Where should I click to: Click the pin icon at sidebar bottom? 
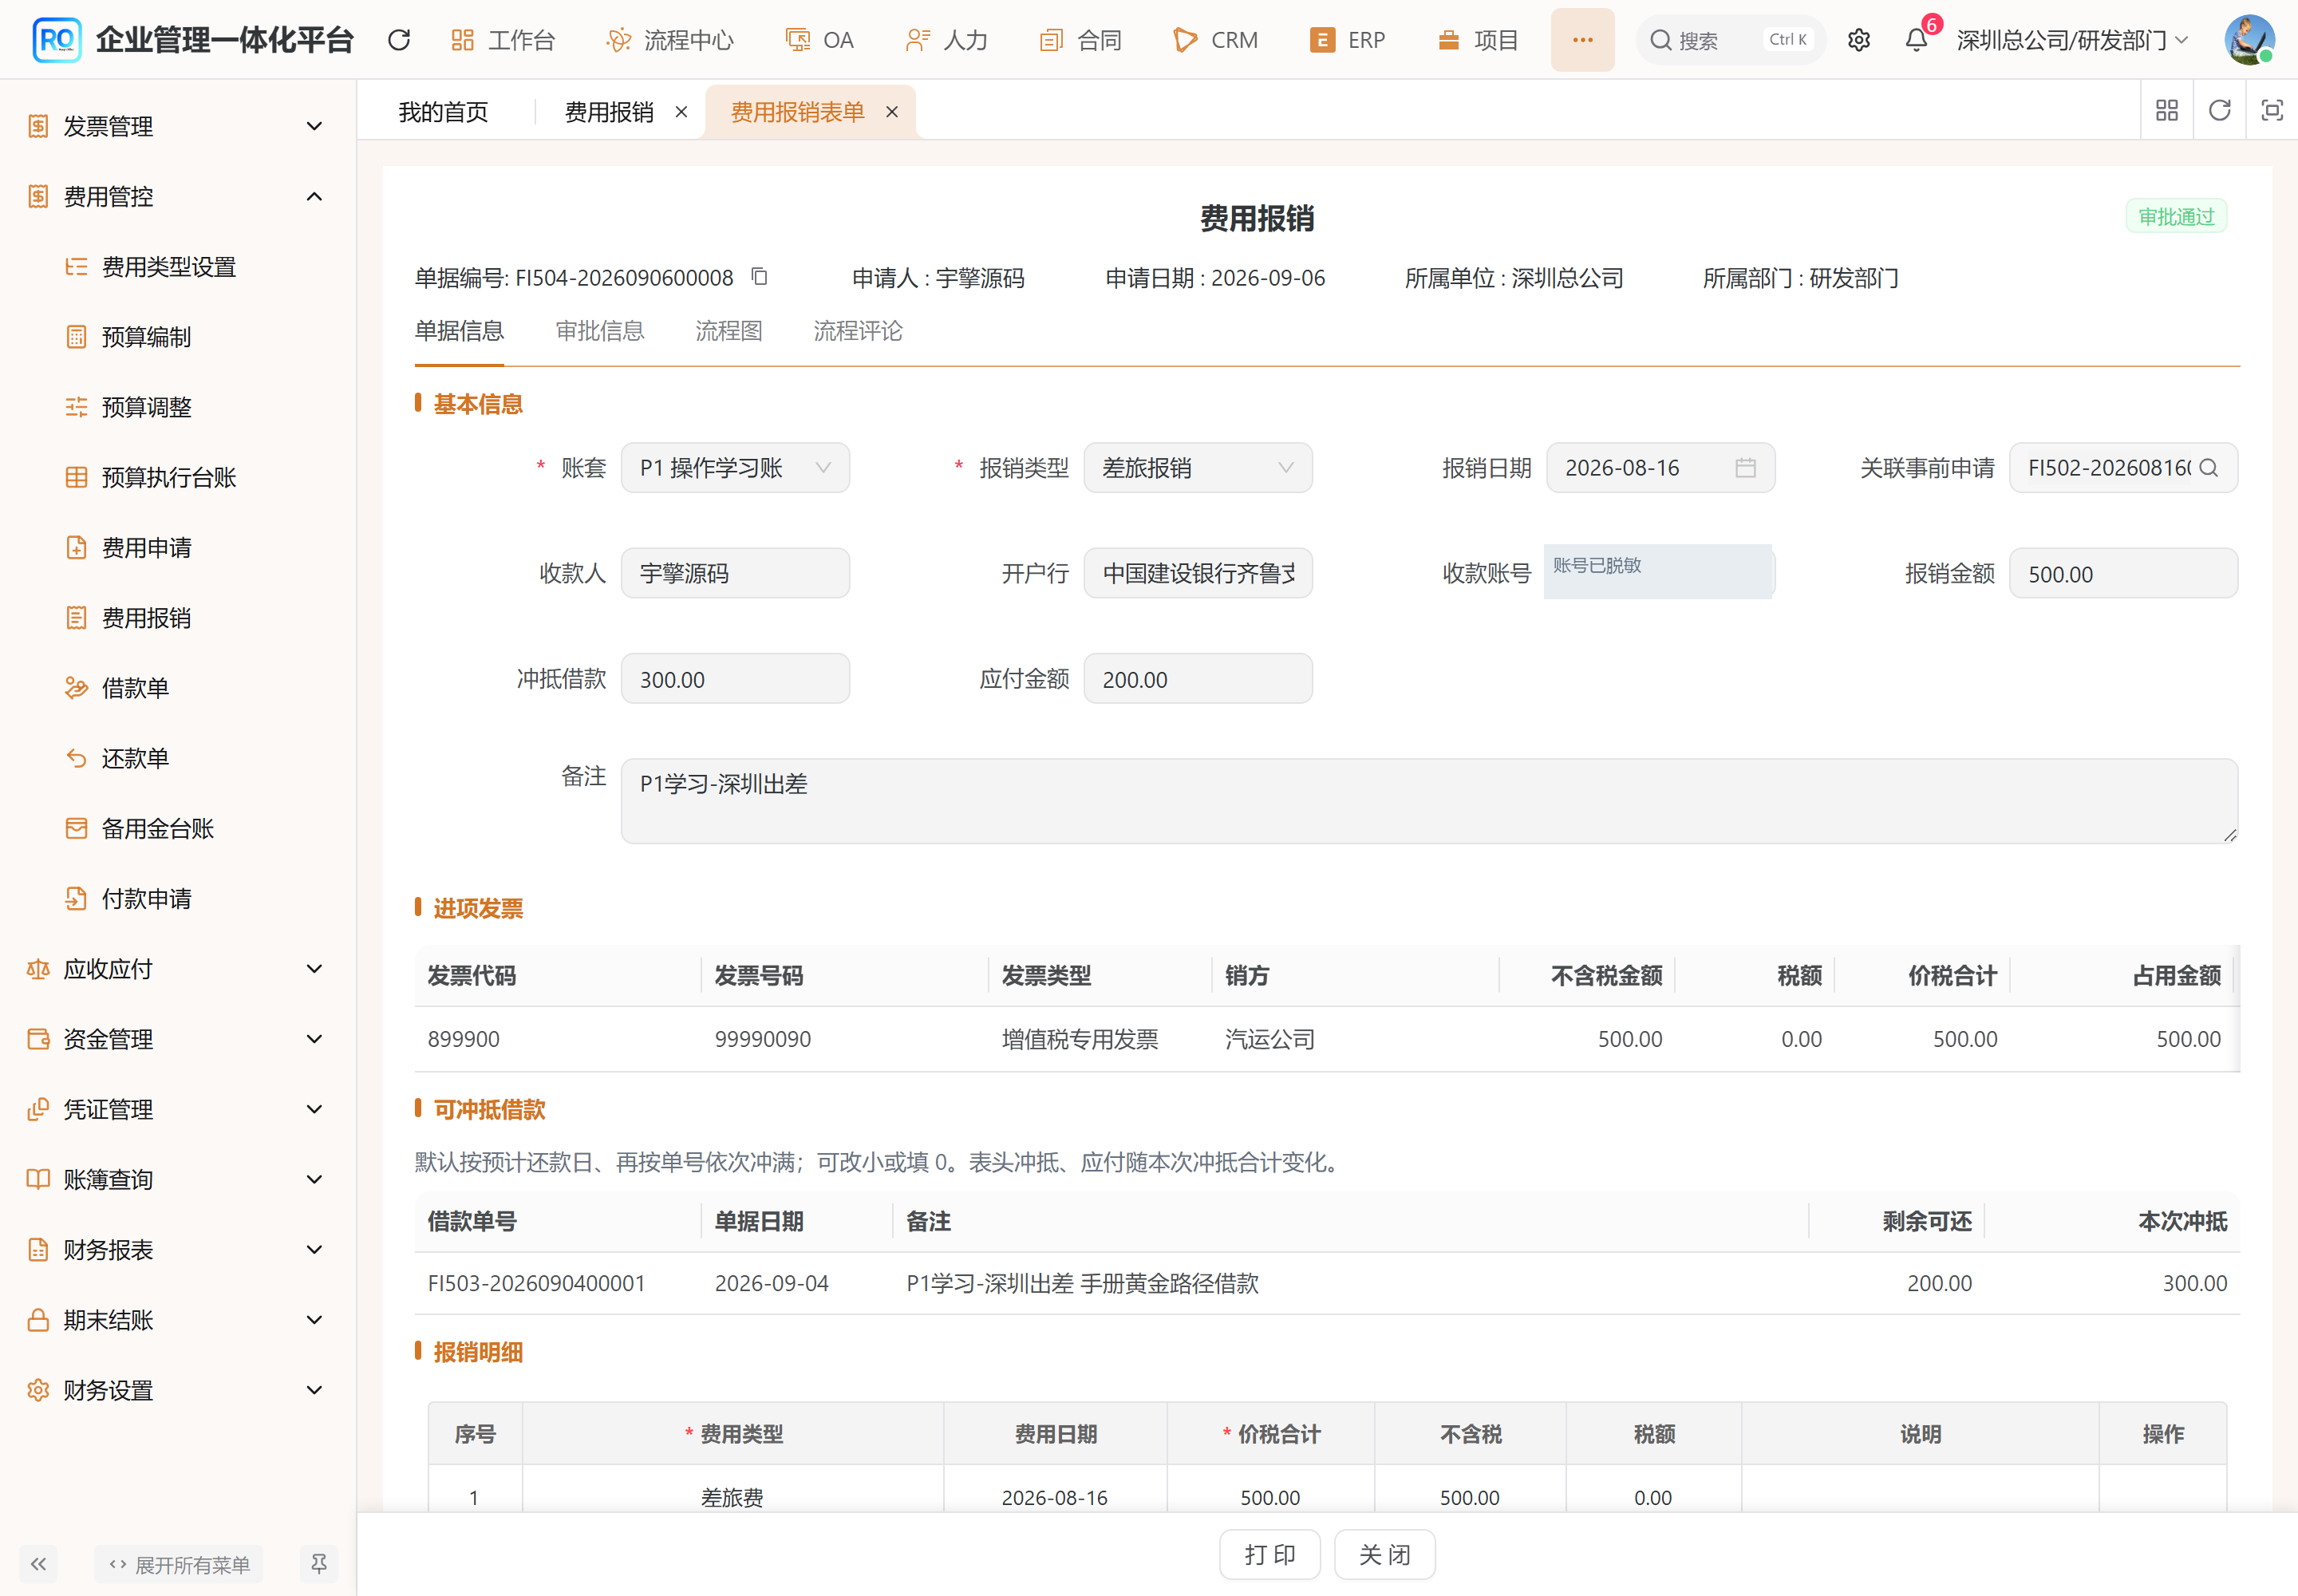318,1564
